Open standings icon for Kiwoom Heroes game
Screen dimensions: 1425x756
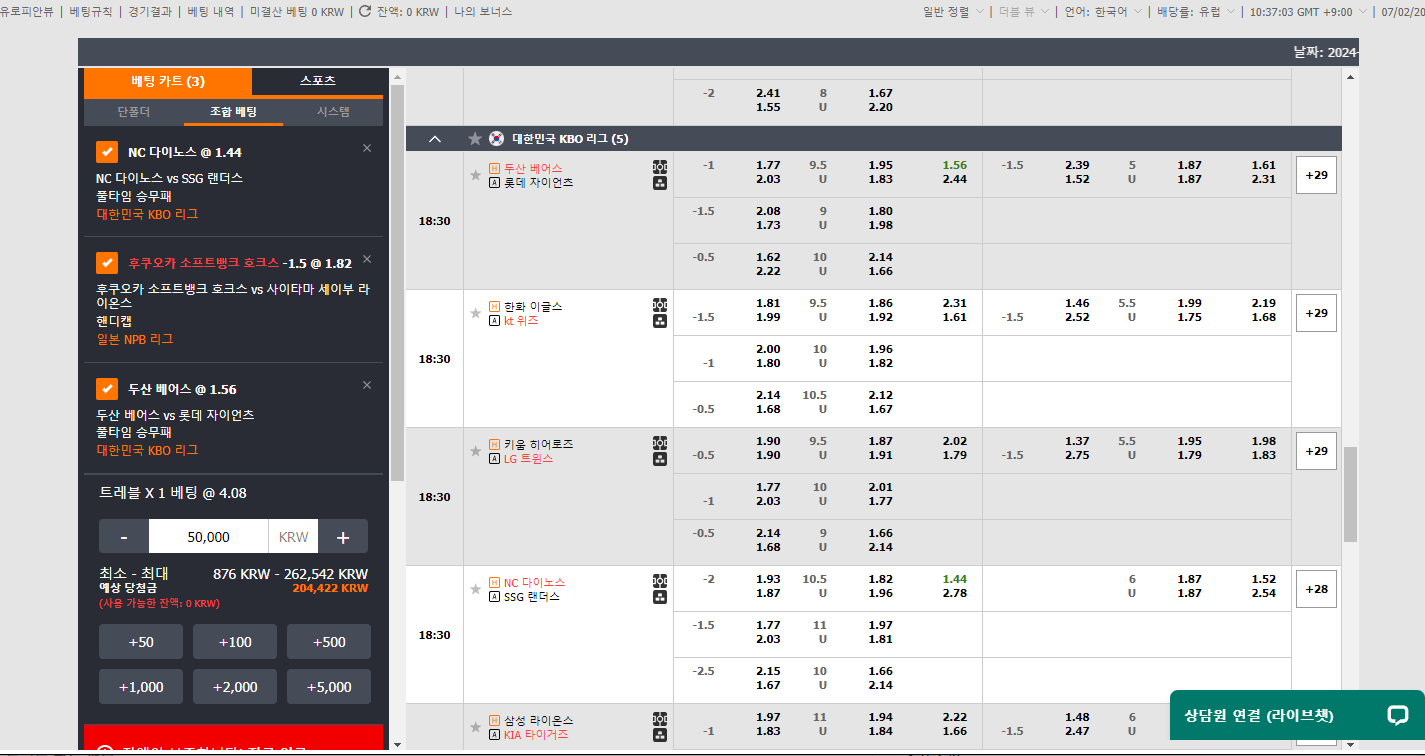pyautogui.click(x=660, y=459)
